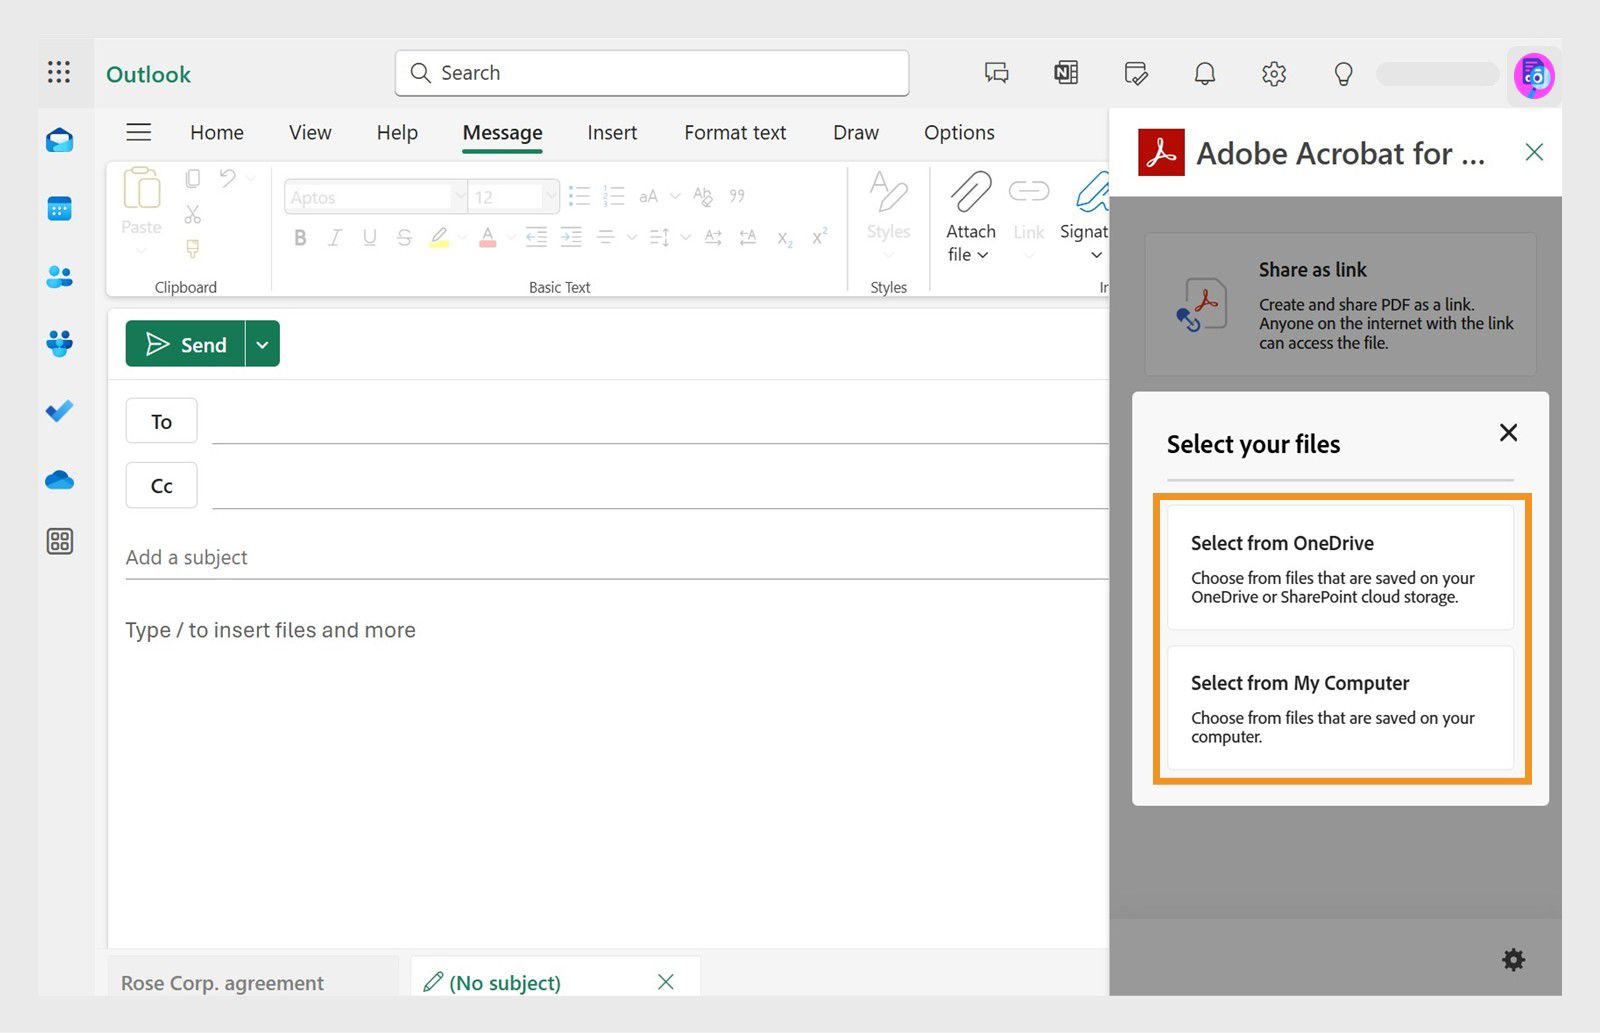
Task: Open the Tips lightbulb icon
Action: (1342, 73)
